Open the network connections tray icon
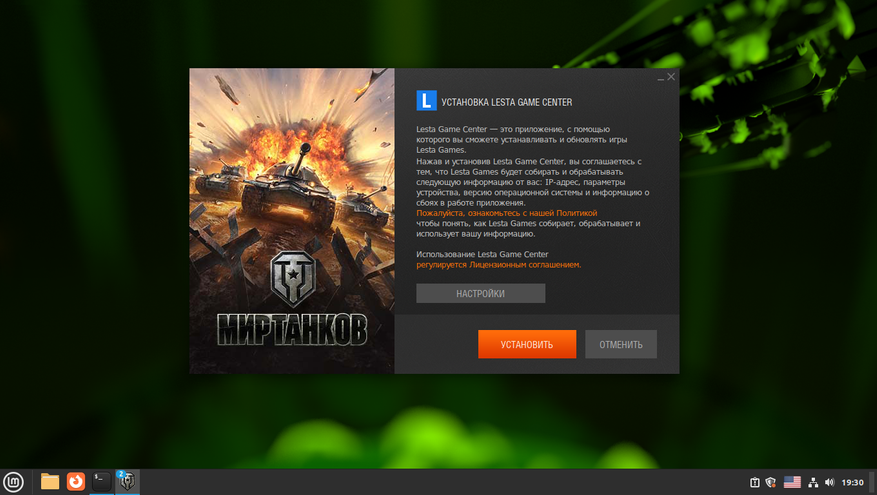 [x=813, y=482]
